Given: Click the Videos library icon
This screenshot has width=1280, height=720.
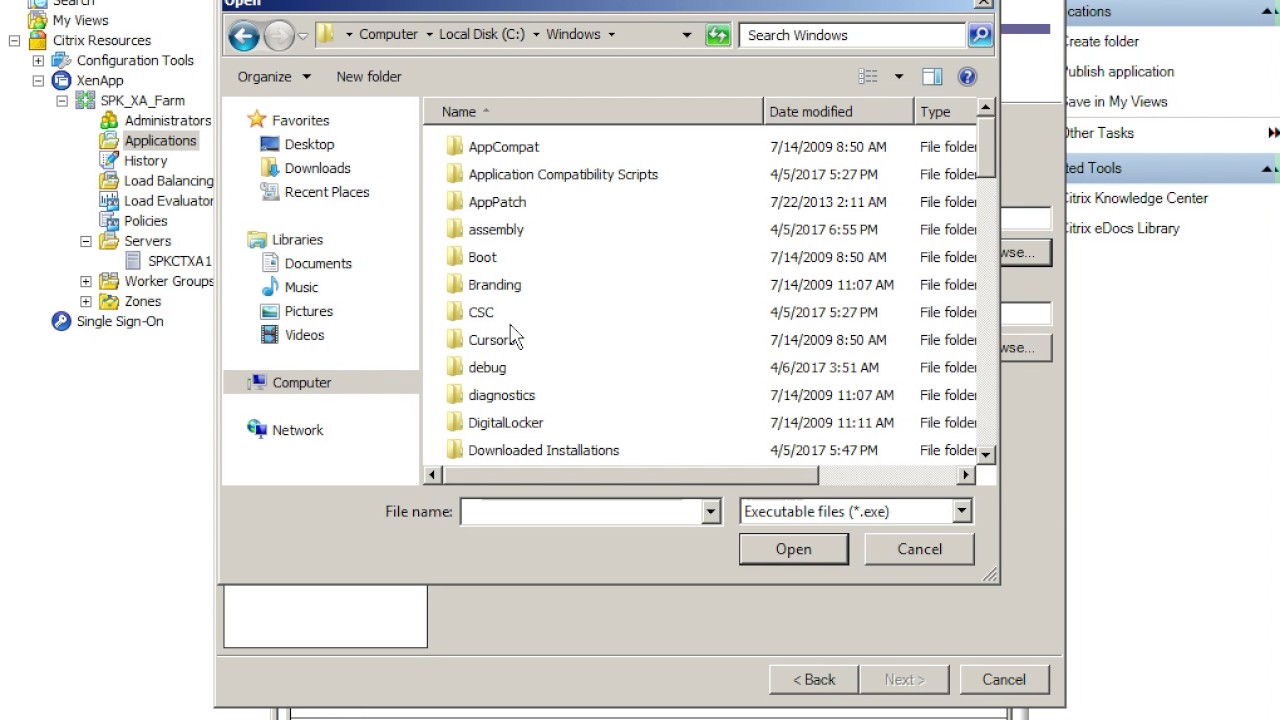Looking at the screenshot, I should 269,335.
